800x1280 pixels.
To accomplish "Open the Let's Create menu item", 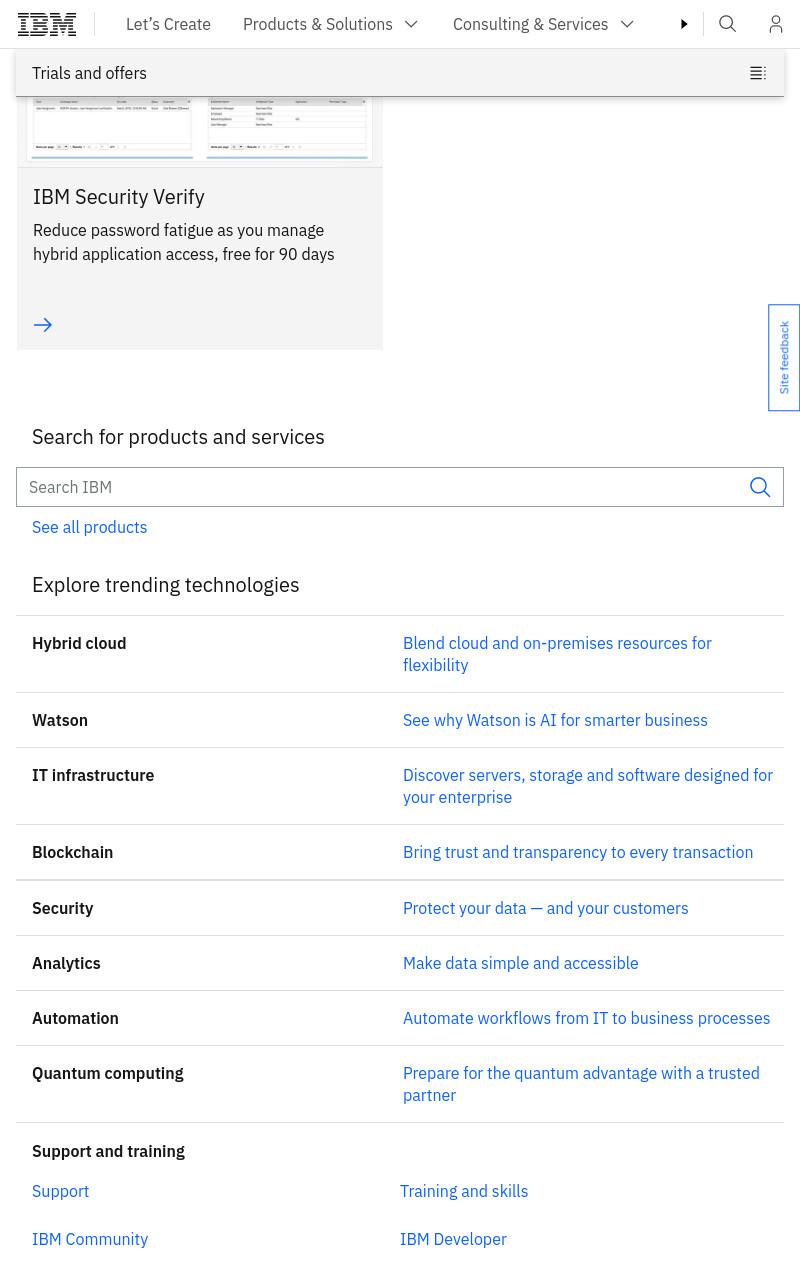I will [x=168, y=24].
